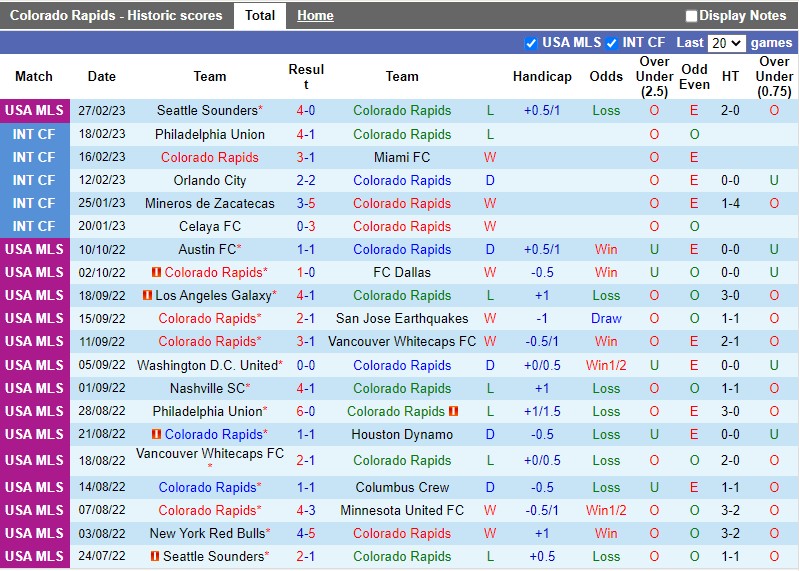Switch to the Total tab
The height and width of the screenshot is (571, 799).
pos(260,16)
